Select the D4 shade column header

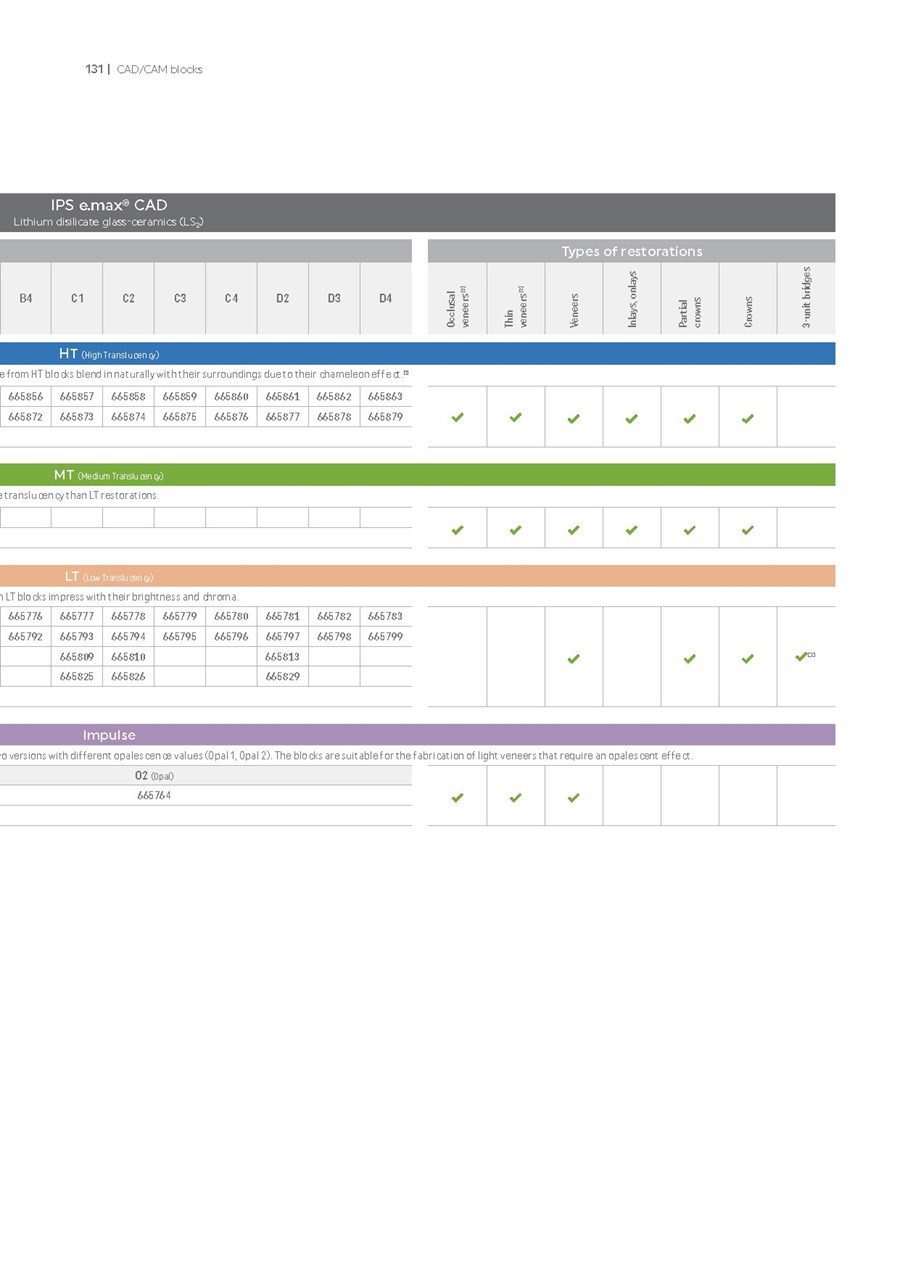tap(385, 298)
